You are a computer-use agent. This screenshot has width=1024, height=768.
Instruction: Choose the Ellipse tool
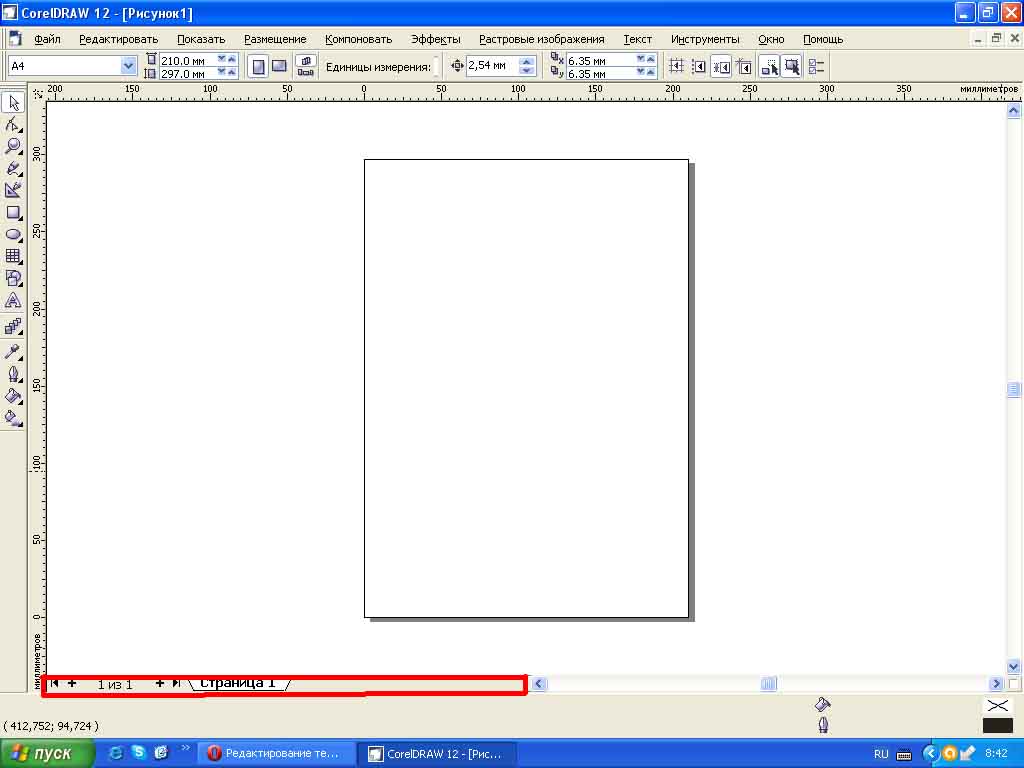point(13,234)
